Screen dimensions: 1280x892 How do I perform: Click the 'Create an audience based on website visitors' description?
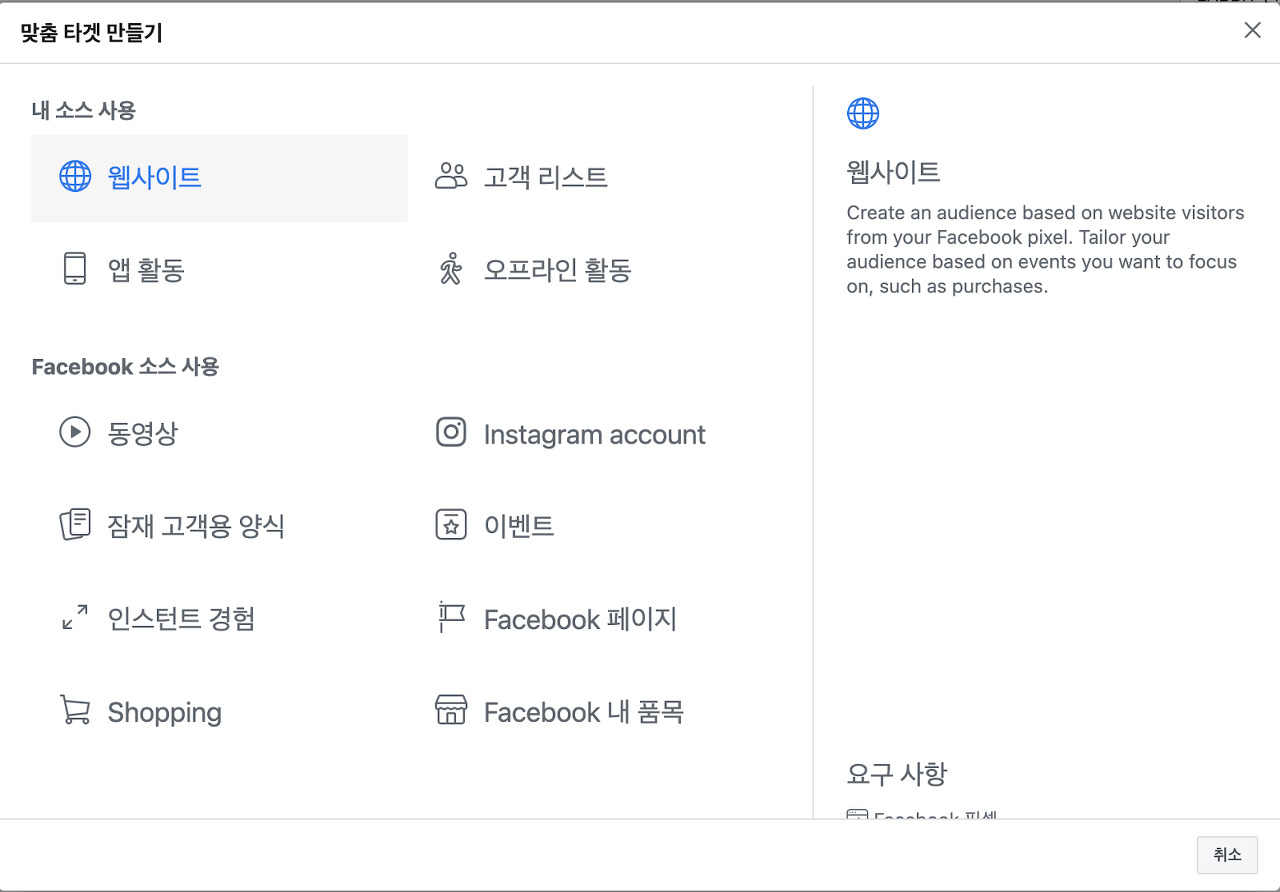(1046, 250)
